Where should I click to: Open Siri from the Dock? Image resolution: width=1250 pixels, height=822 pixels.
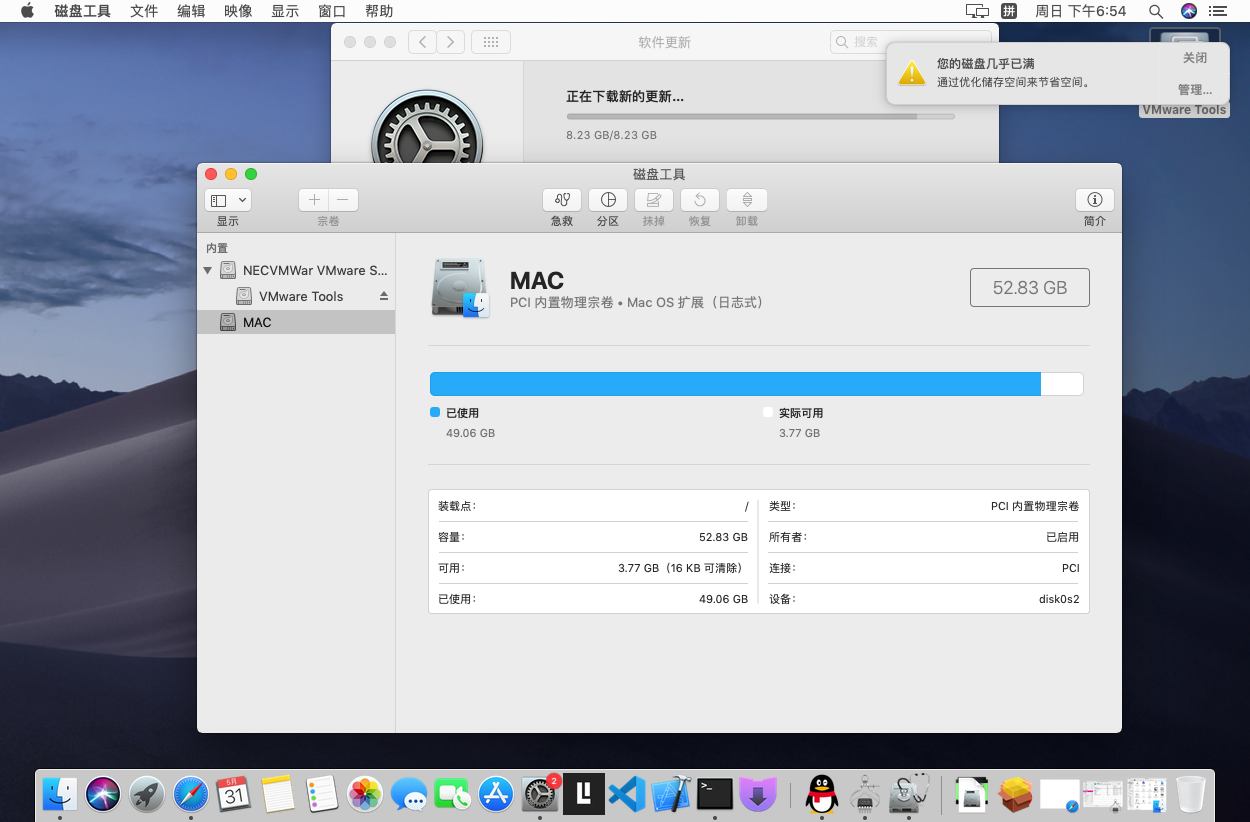pyautogui.click(x=103, y=794)
